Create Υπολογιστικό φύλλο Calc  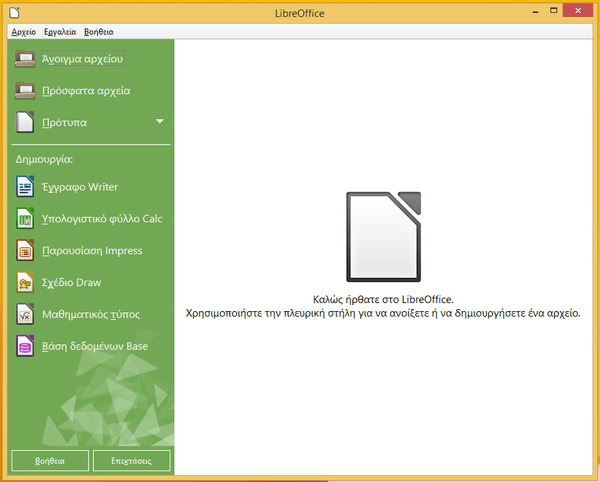tap(102, 219)
